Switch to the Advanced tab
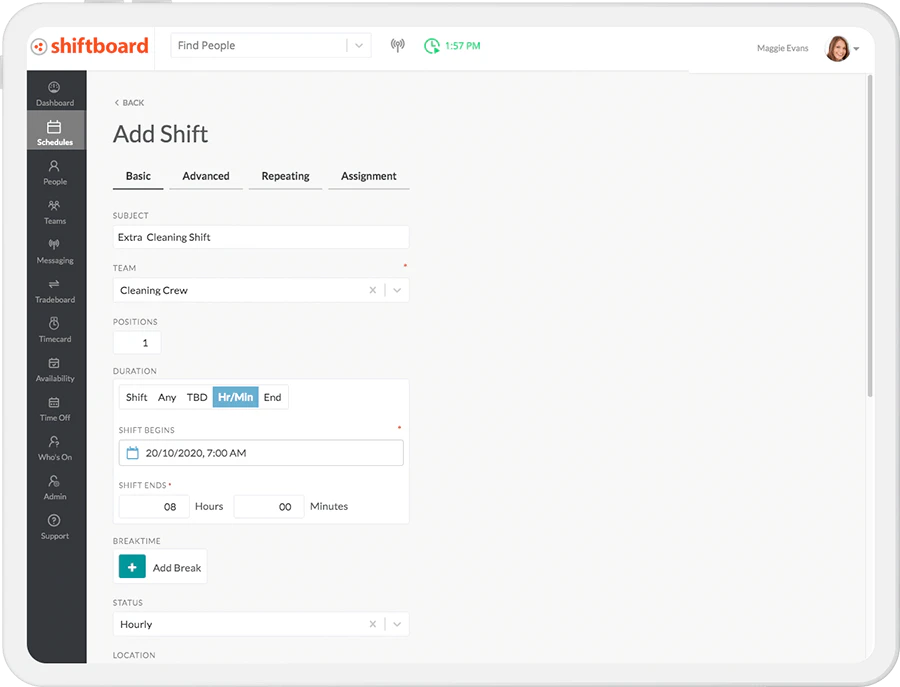Viewport: 900px width, 687px height. click(x=205, y=176)
